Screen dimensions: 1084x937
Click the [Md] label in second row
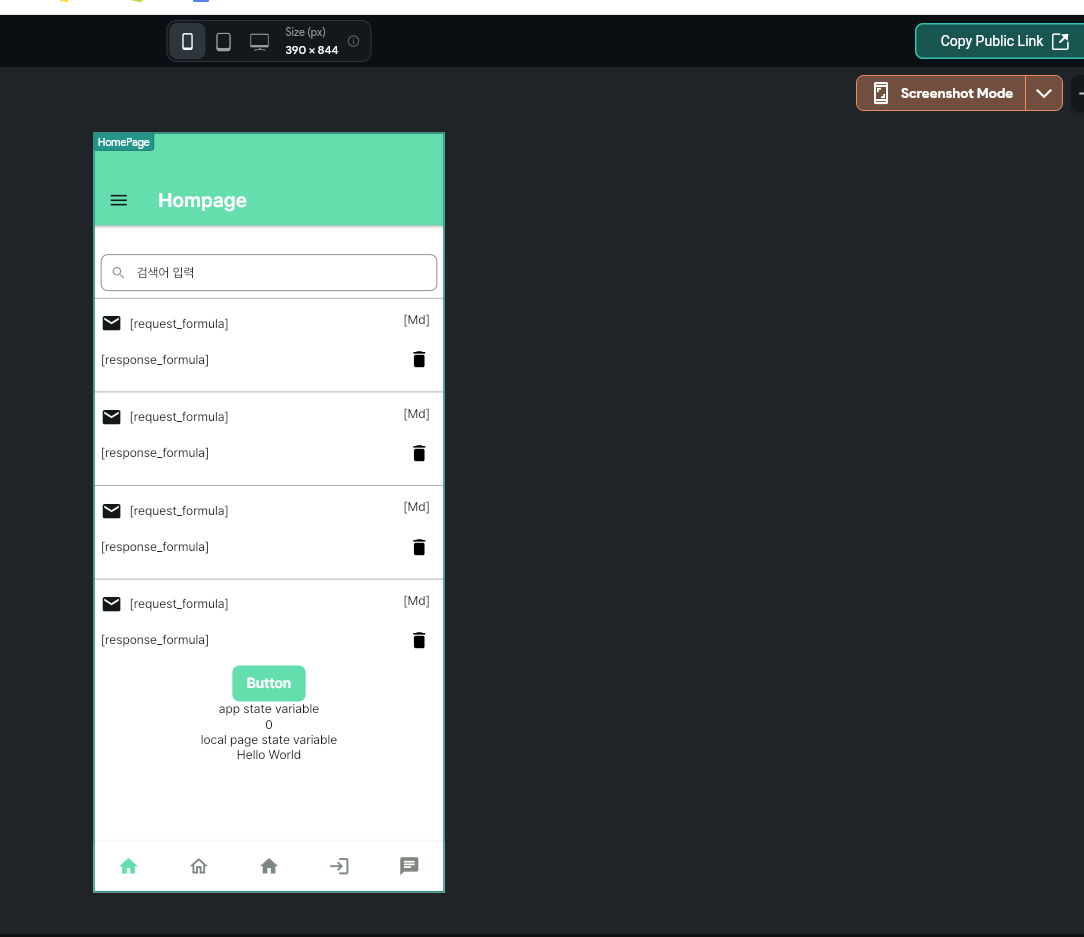(x=416, y=414)
